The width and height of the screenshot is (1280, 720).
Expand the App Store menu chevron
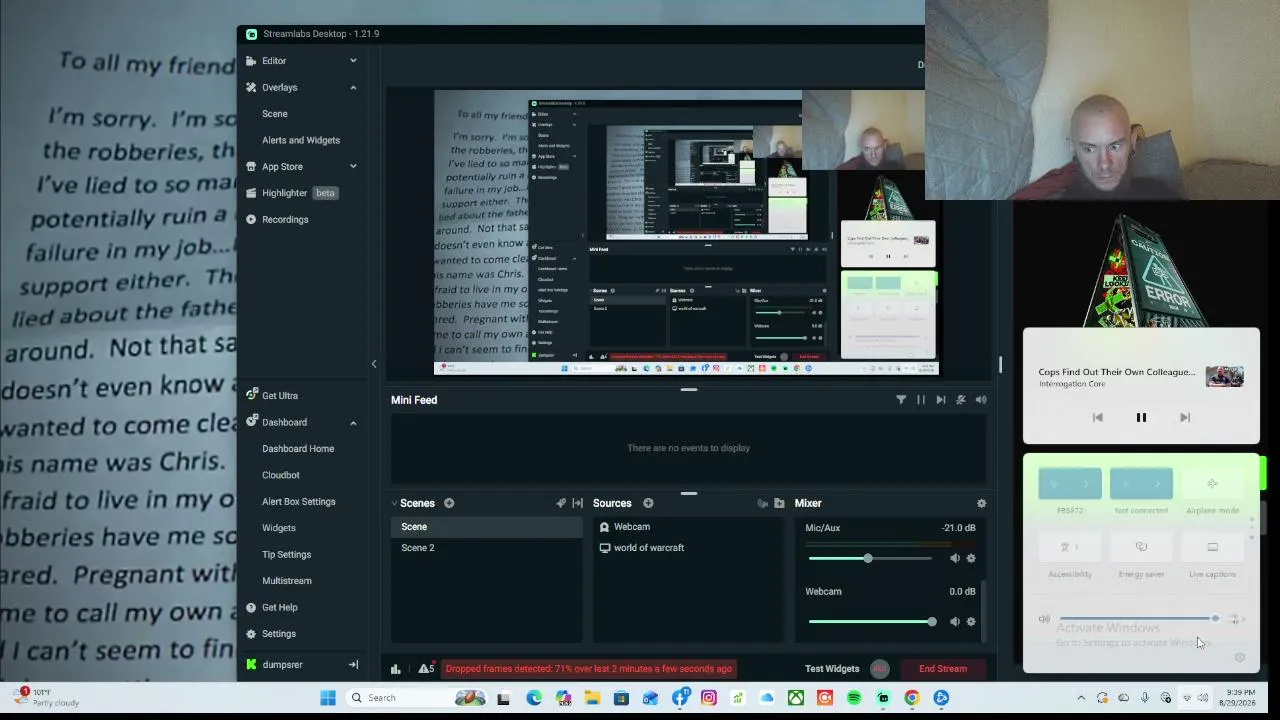pyautogui.click(x=353, y=167)
